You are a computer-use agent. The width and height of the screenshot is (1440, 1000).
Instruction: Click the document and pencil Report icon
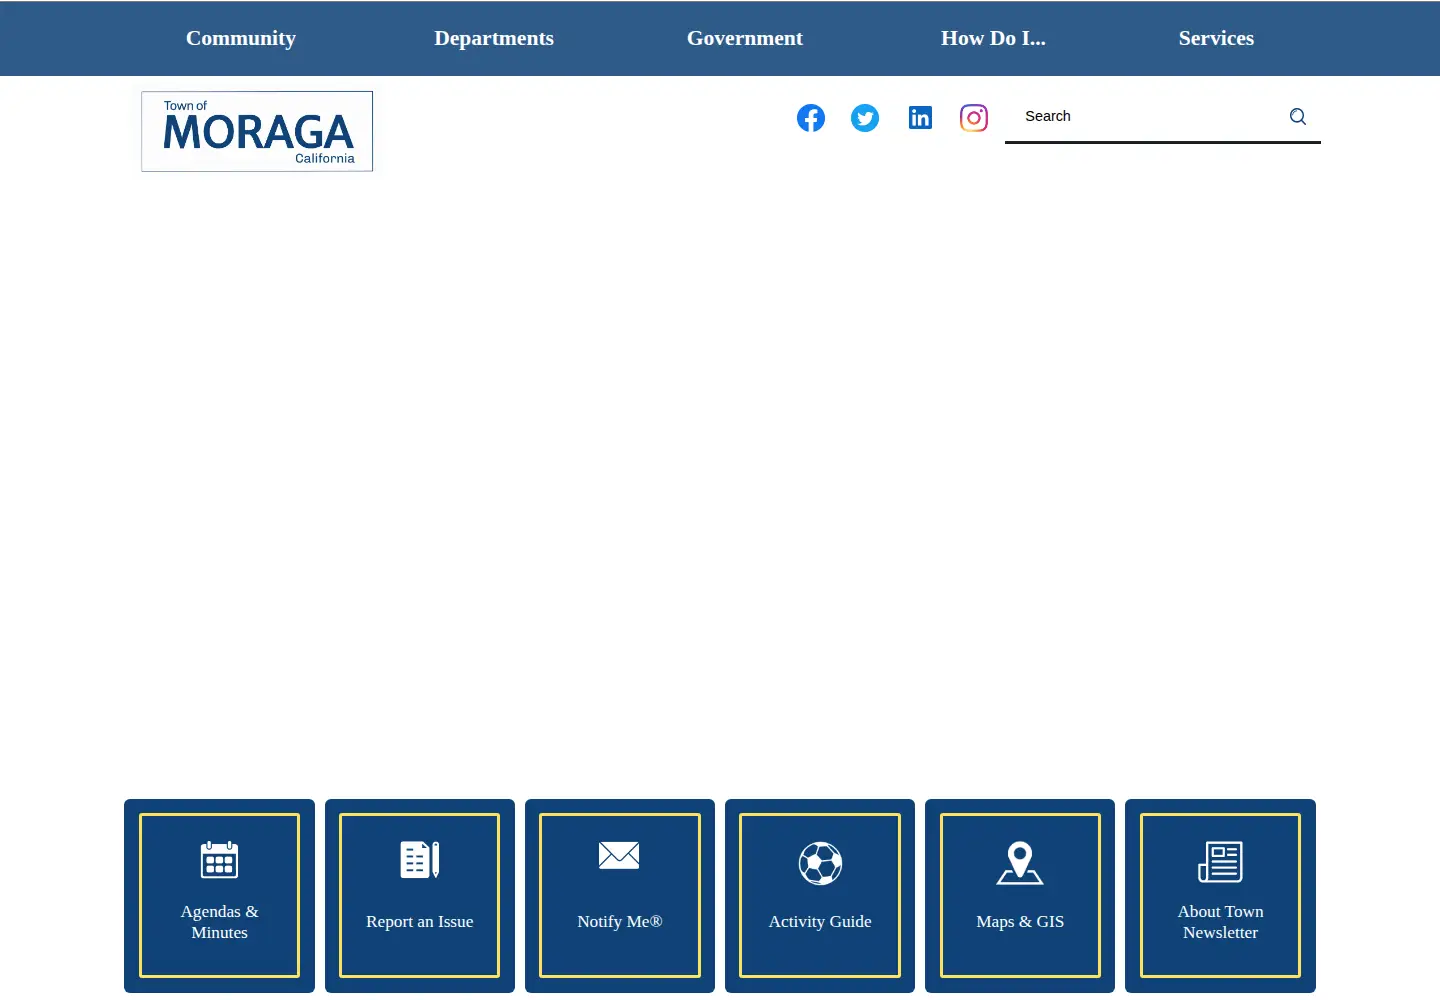coord(420,860)
